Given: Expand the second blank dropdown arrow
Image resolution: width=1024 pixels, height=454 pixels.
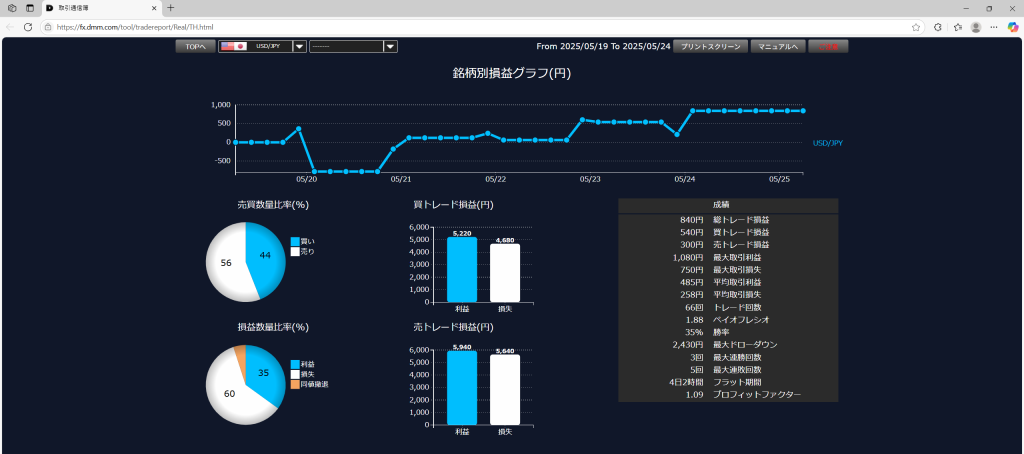Looking at the screenshot, I should tap(390, 46).
